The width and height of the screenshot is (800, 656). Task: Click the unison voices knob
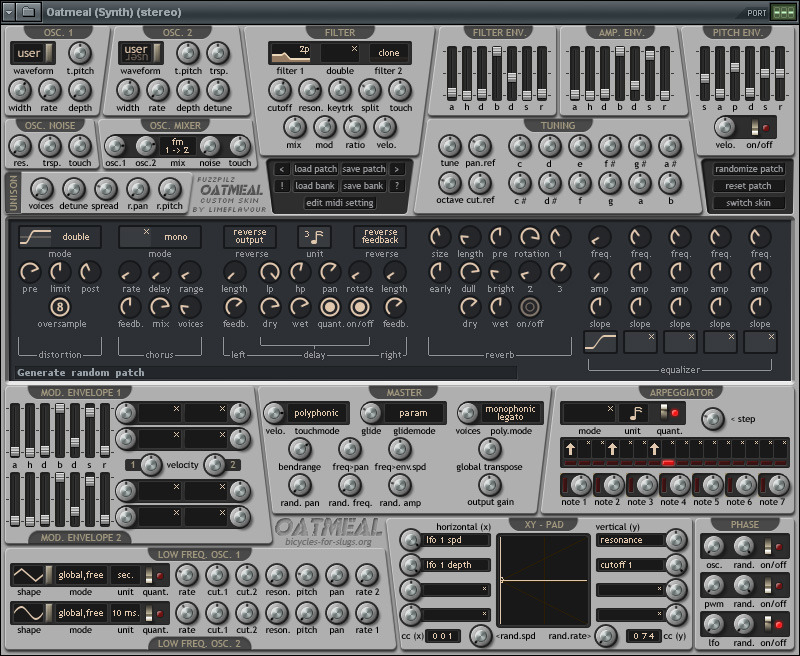[x=41, y=189]
